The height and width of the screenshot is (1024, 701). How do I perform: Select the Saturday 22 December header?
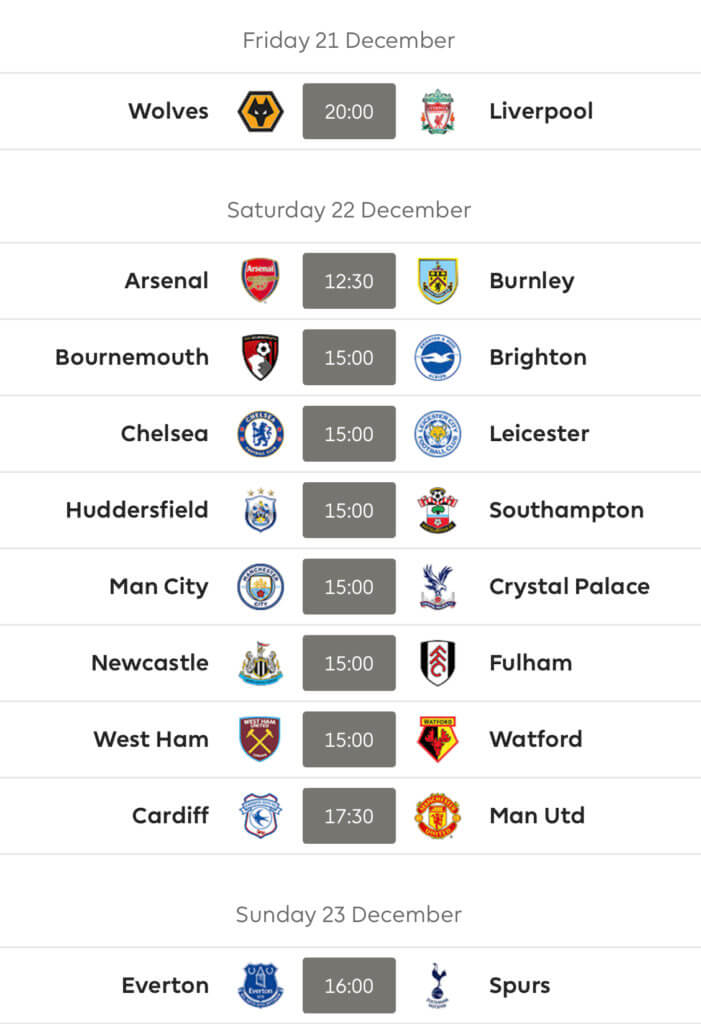349,210
